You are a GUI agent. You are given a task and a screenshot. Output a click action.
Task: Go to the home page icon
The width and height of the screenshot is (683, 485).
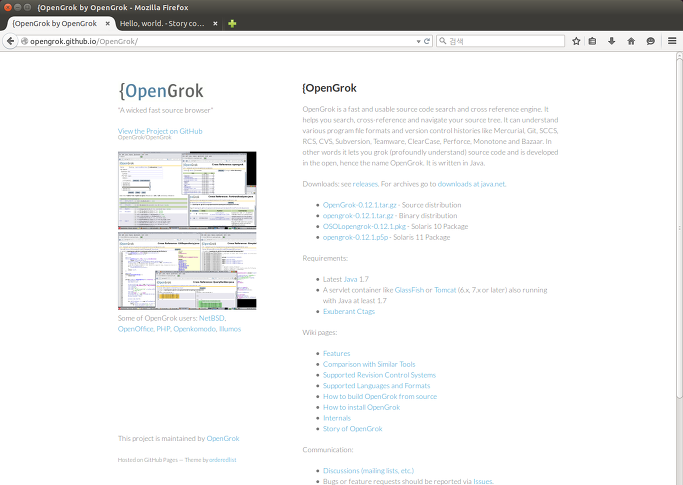coord(631,41)
